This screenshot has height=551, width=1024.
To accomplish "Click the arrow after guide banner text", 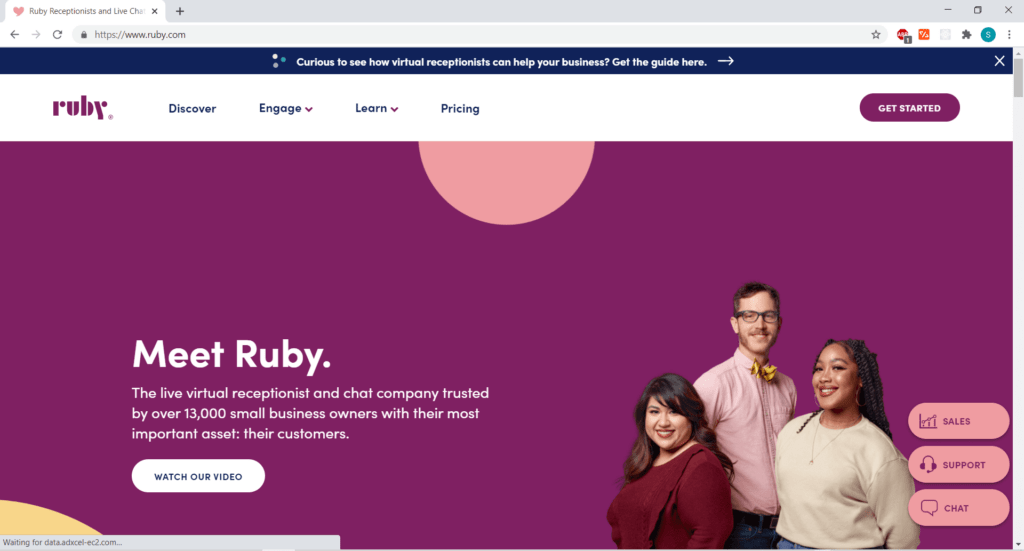I will click(726, 61).
